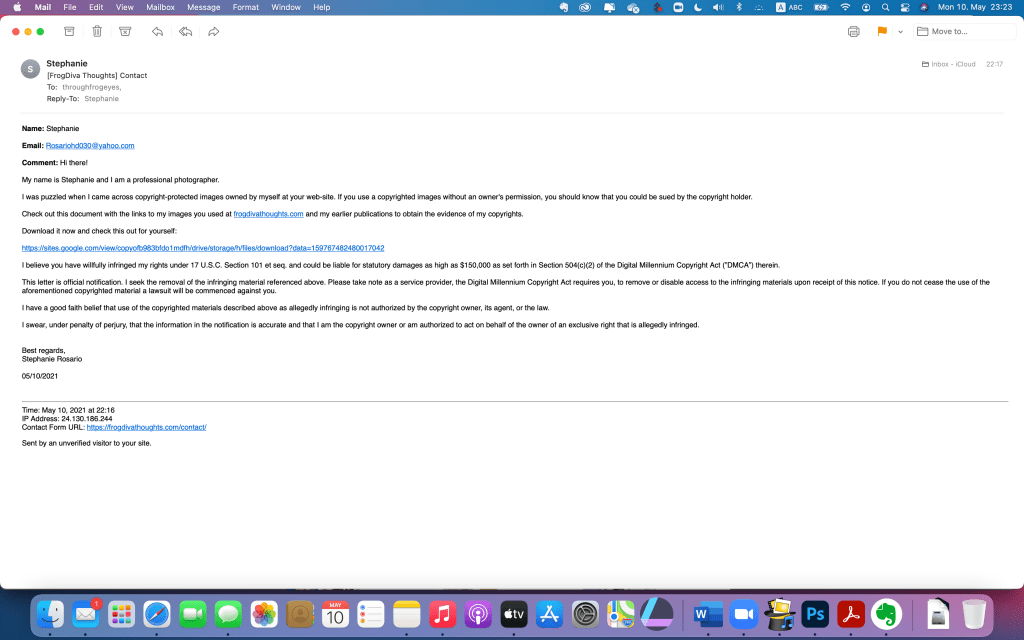This screenshot has height=640, width=1024.
Task: Open the Format menu
Action: tap(245, 7)
